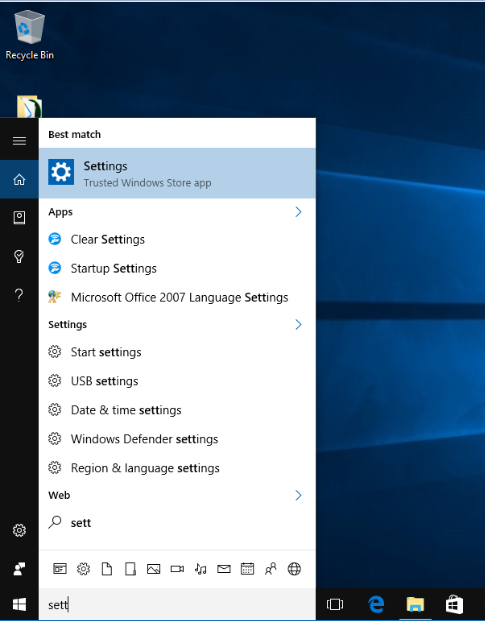Expand the hamburger menu in search sidebar

(19, 141)
